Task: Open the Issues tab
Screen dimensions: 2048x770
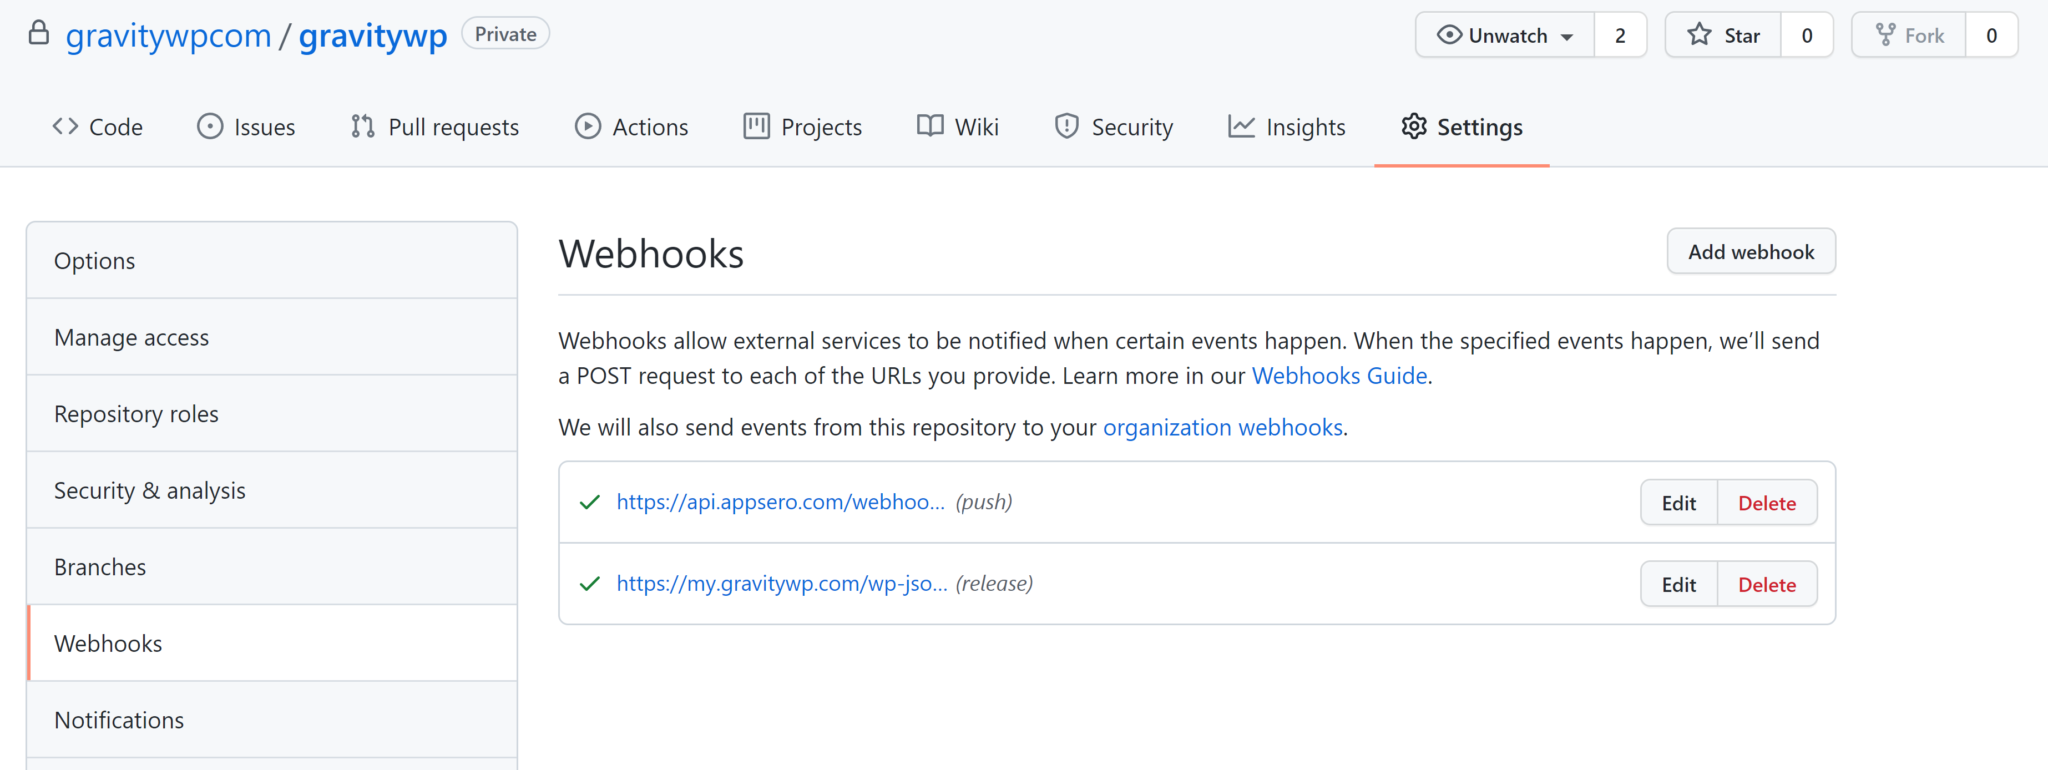Action: 246,127
